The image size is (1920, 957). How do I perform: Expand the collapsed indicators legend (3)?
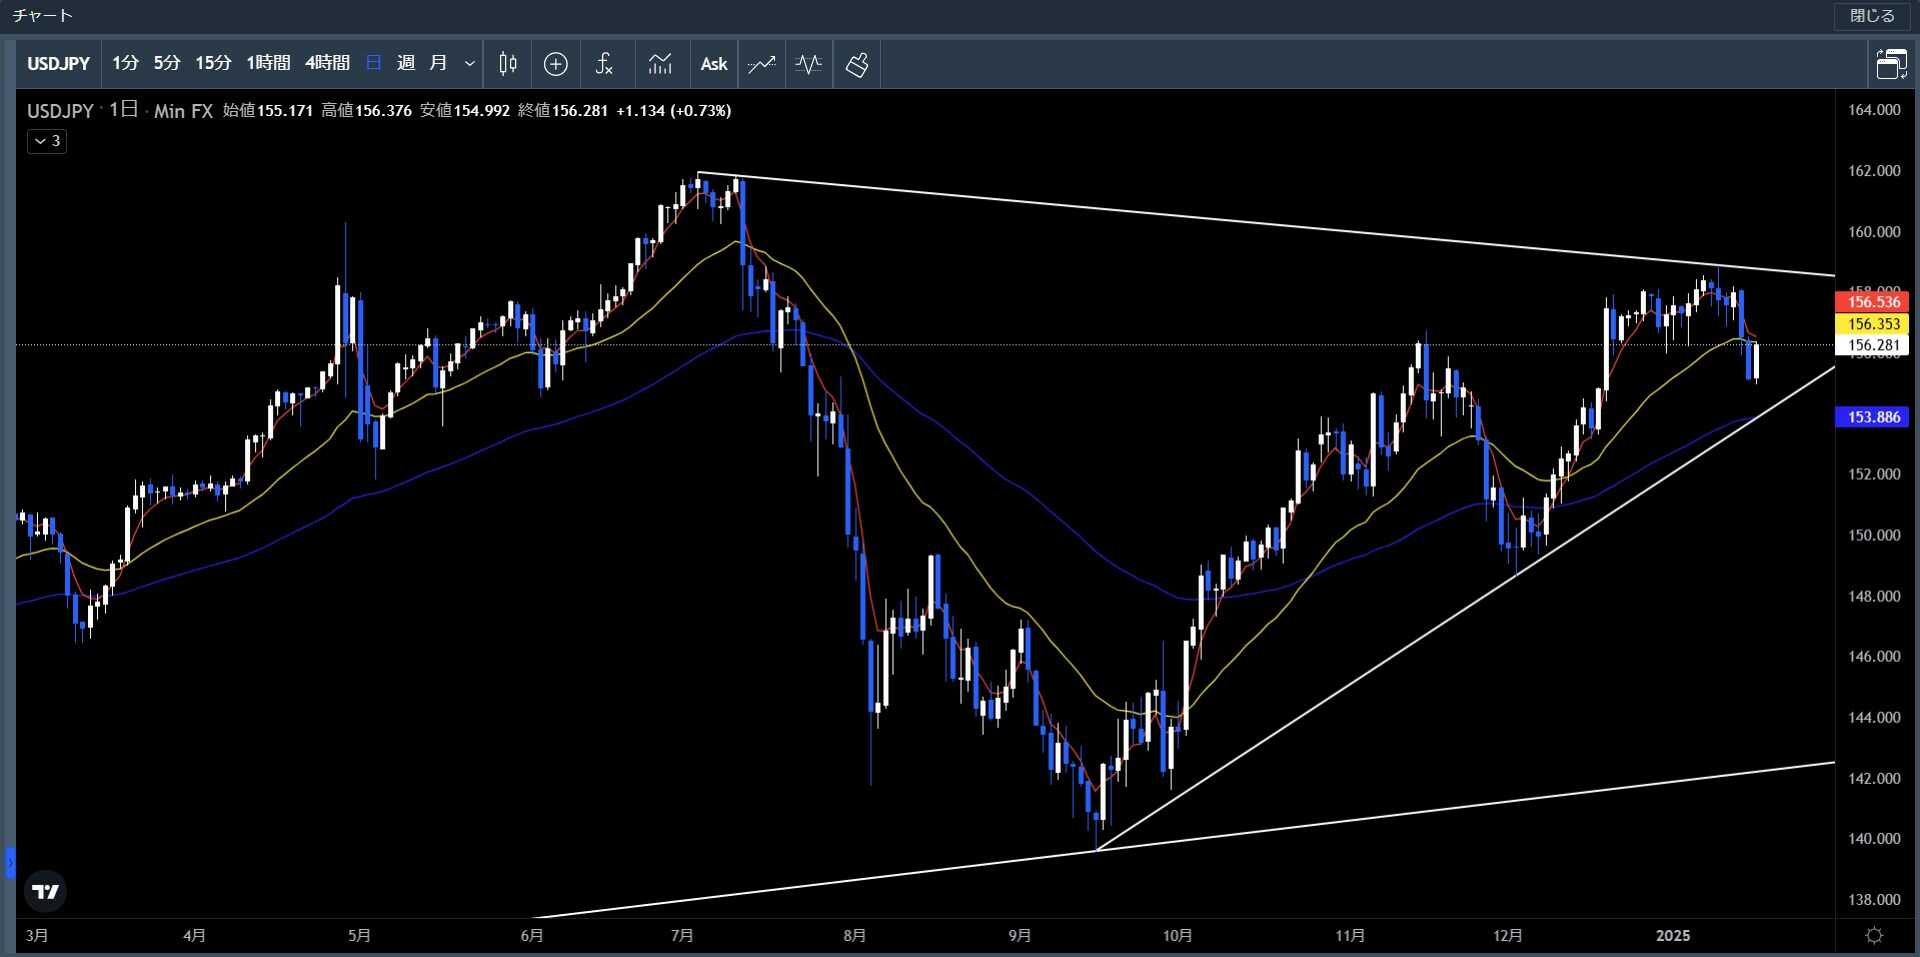tap(47, 141)
